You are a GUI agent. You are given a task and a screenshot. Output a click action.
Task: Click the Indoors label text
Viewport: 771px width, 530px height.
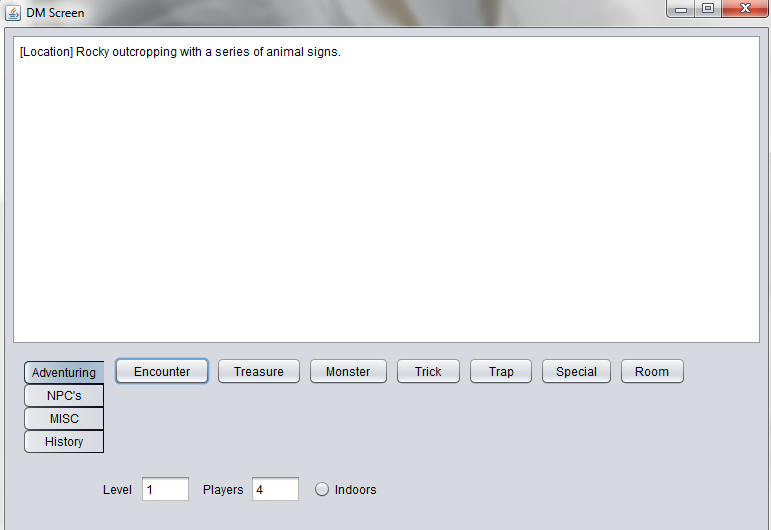click(x=356, y=490)
